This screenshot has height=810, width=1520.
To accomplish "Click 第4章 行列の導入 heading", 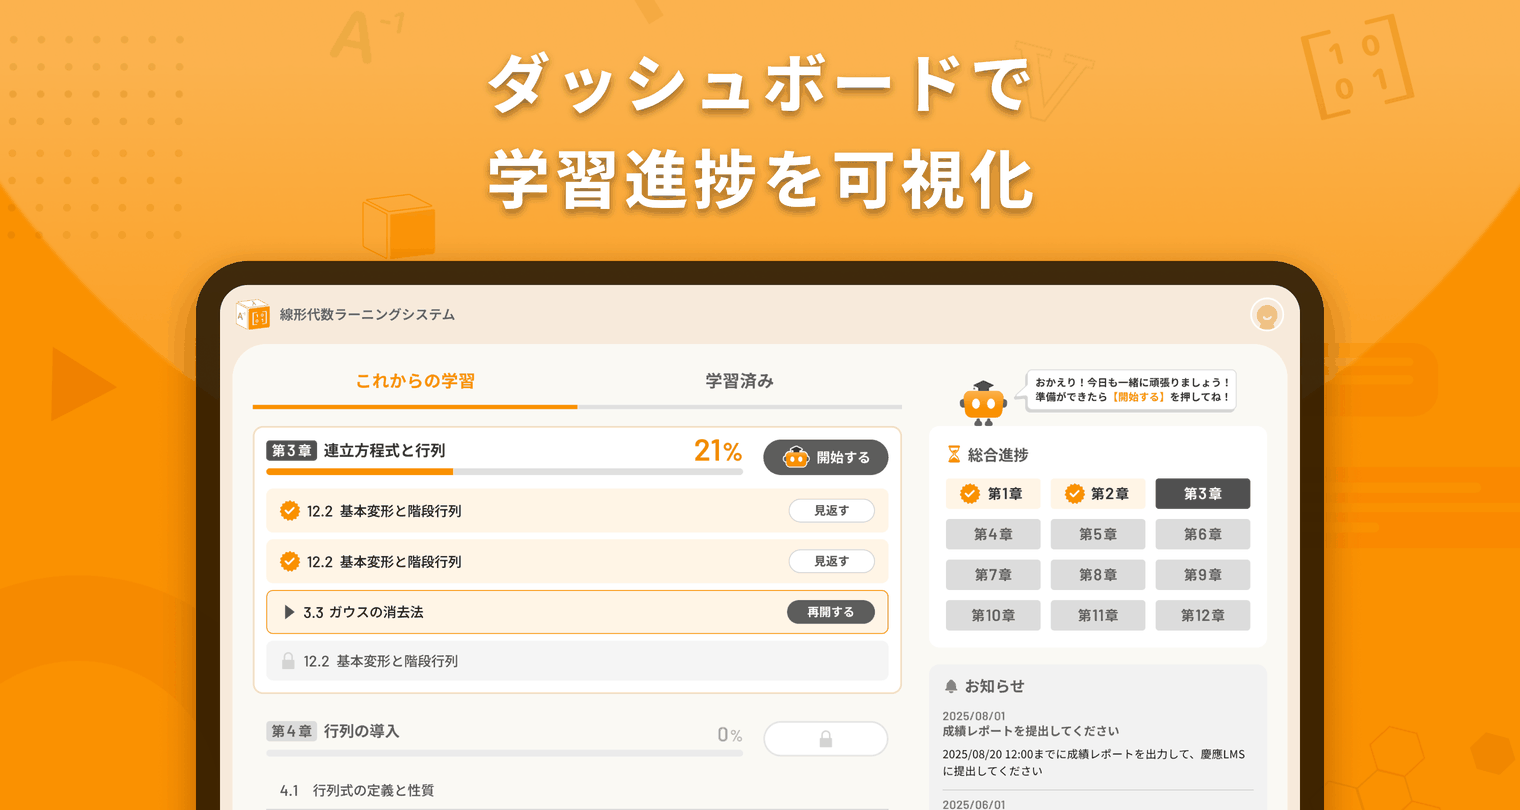I will coord(333,732).
